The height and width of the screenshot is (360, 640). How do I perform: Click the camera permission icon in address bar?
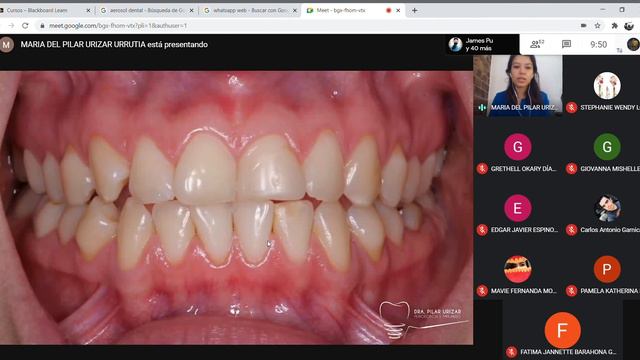click(x=583, y=25)
